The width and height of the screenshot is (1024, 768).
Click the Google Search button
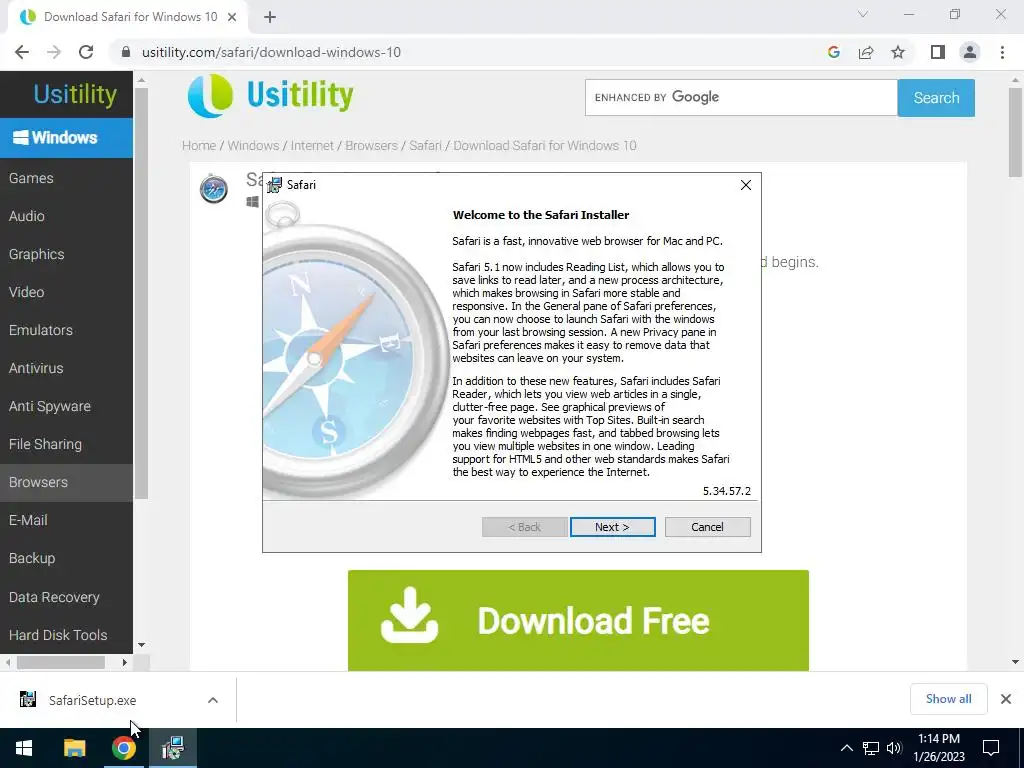[936, 98]
